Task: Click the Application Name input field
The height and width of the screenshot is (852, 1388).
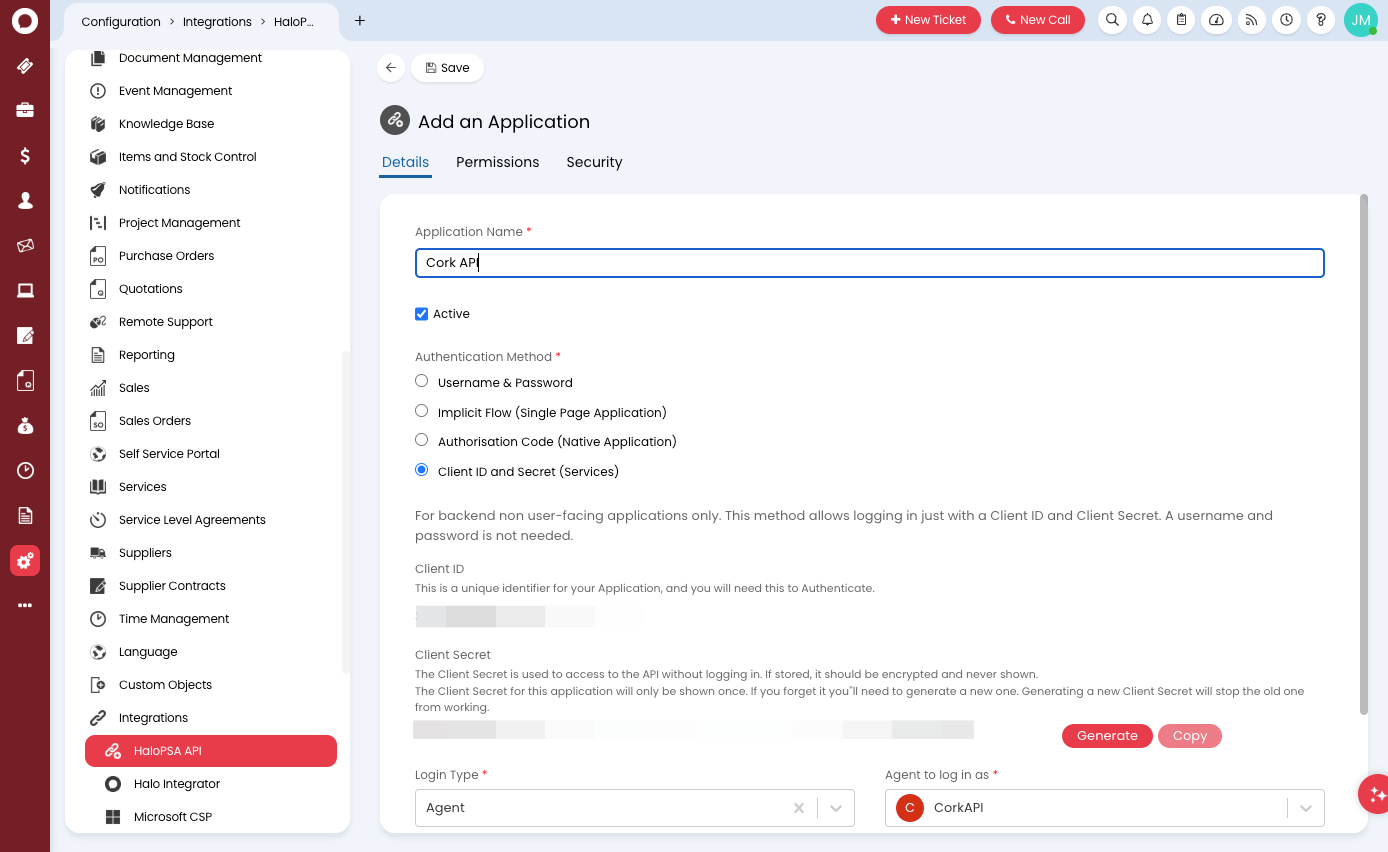Action: click(870, 263)
